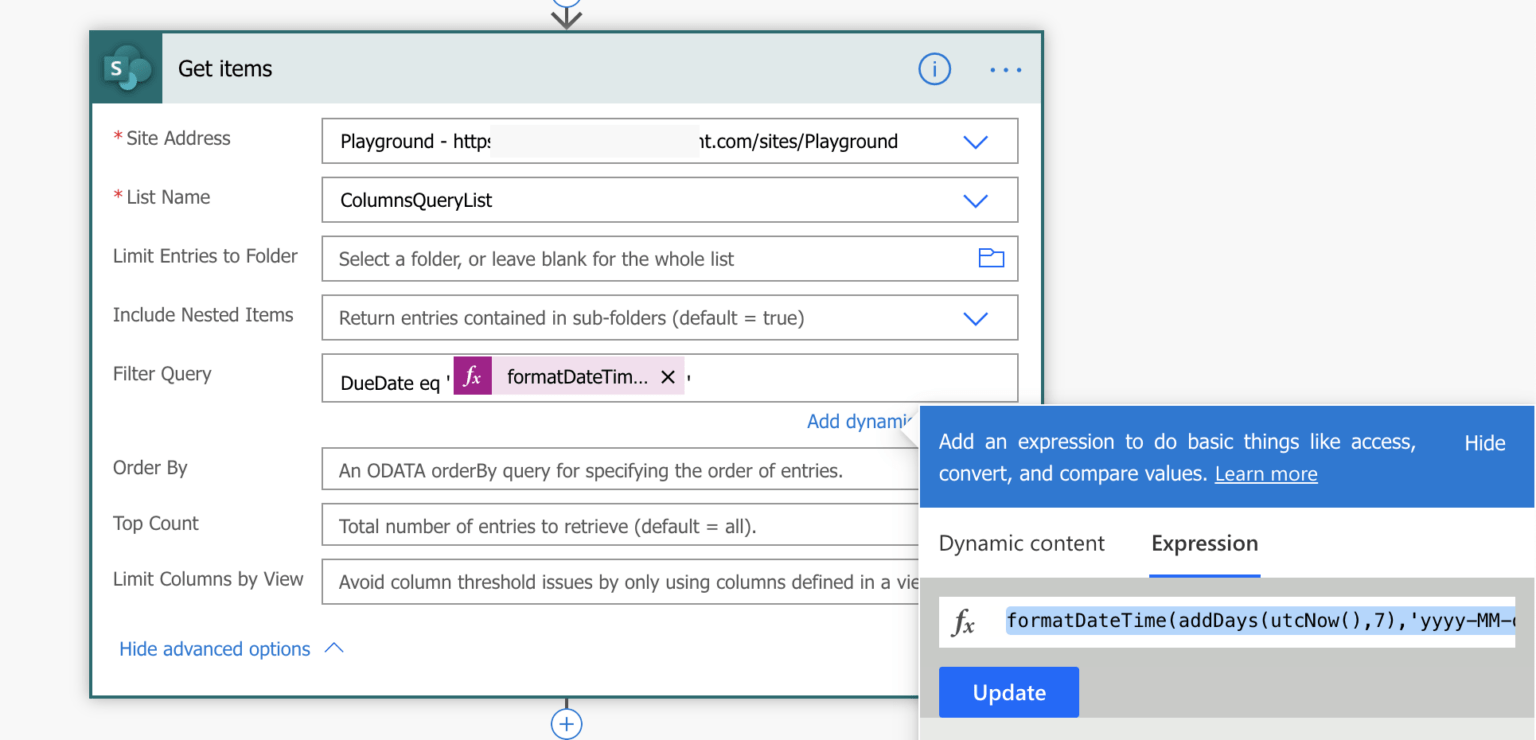Expand the List Name dropdown

[x=975, y=201]
